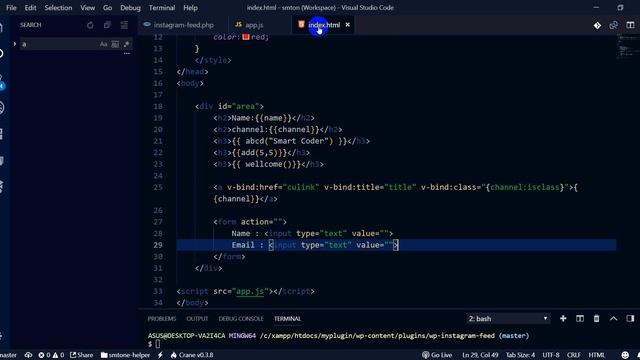Open the Go menu

click(107, 8)
